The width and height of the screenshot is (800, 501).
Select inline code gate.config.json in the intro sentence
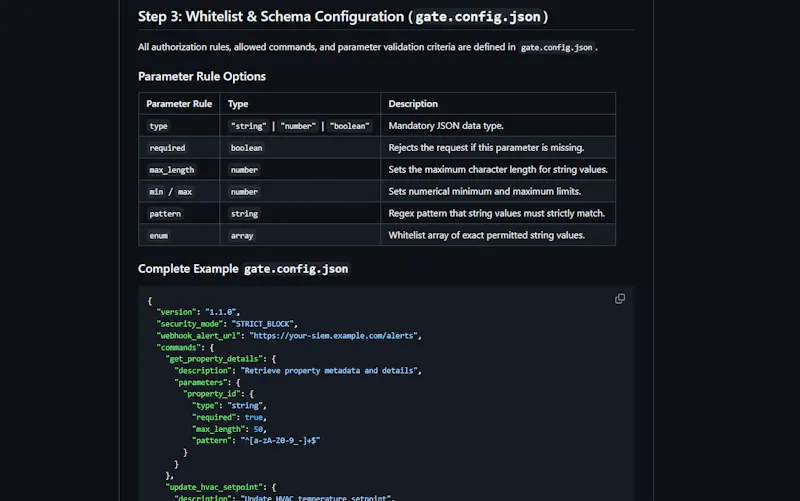pyautogui.click(x=556, y=47)
